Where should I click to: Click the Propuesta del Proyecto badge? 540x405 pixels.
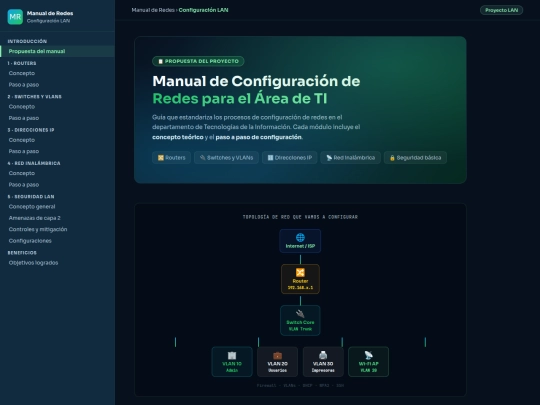tap(198, 61)
